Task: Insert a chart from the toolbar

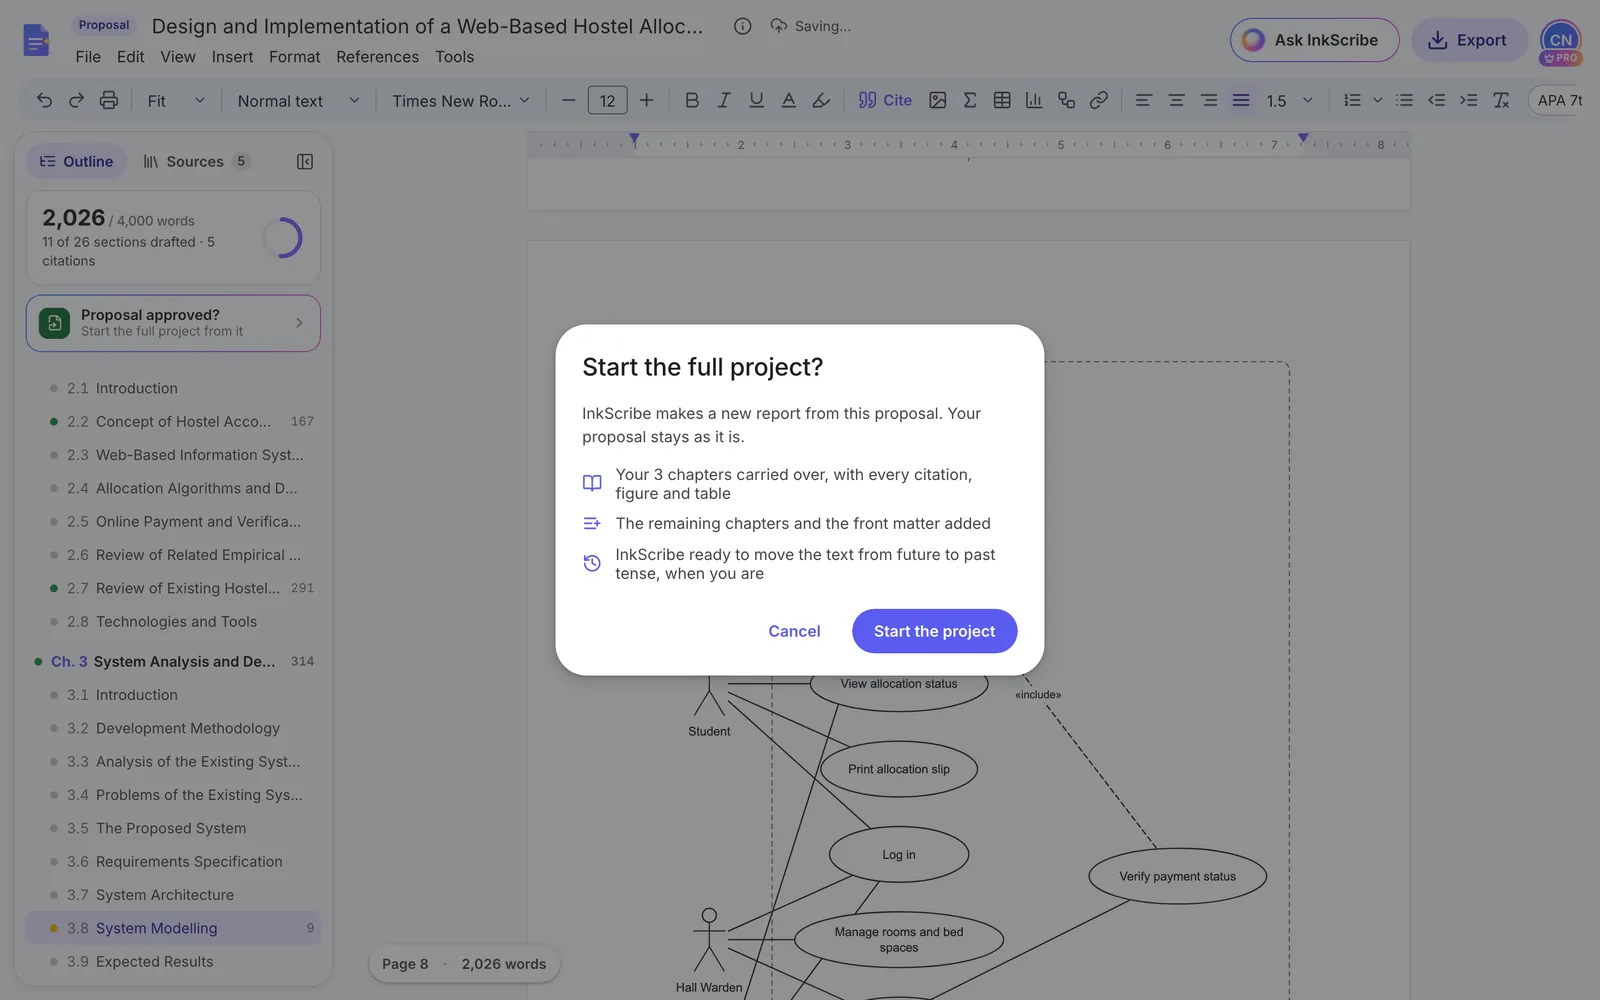Action: point(1034,100)
